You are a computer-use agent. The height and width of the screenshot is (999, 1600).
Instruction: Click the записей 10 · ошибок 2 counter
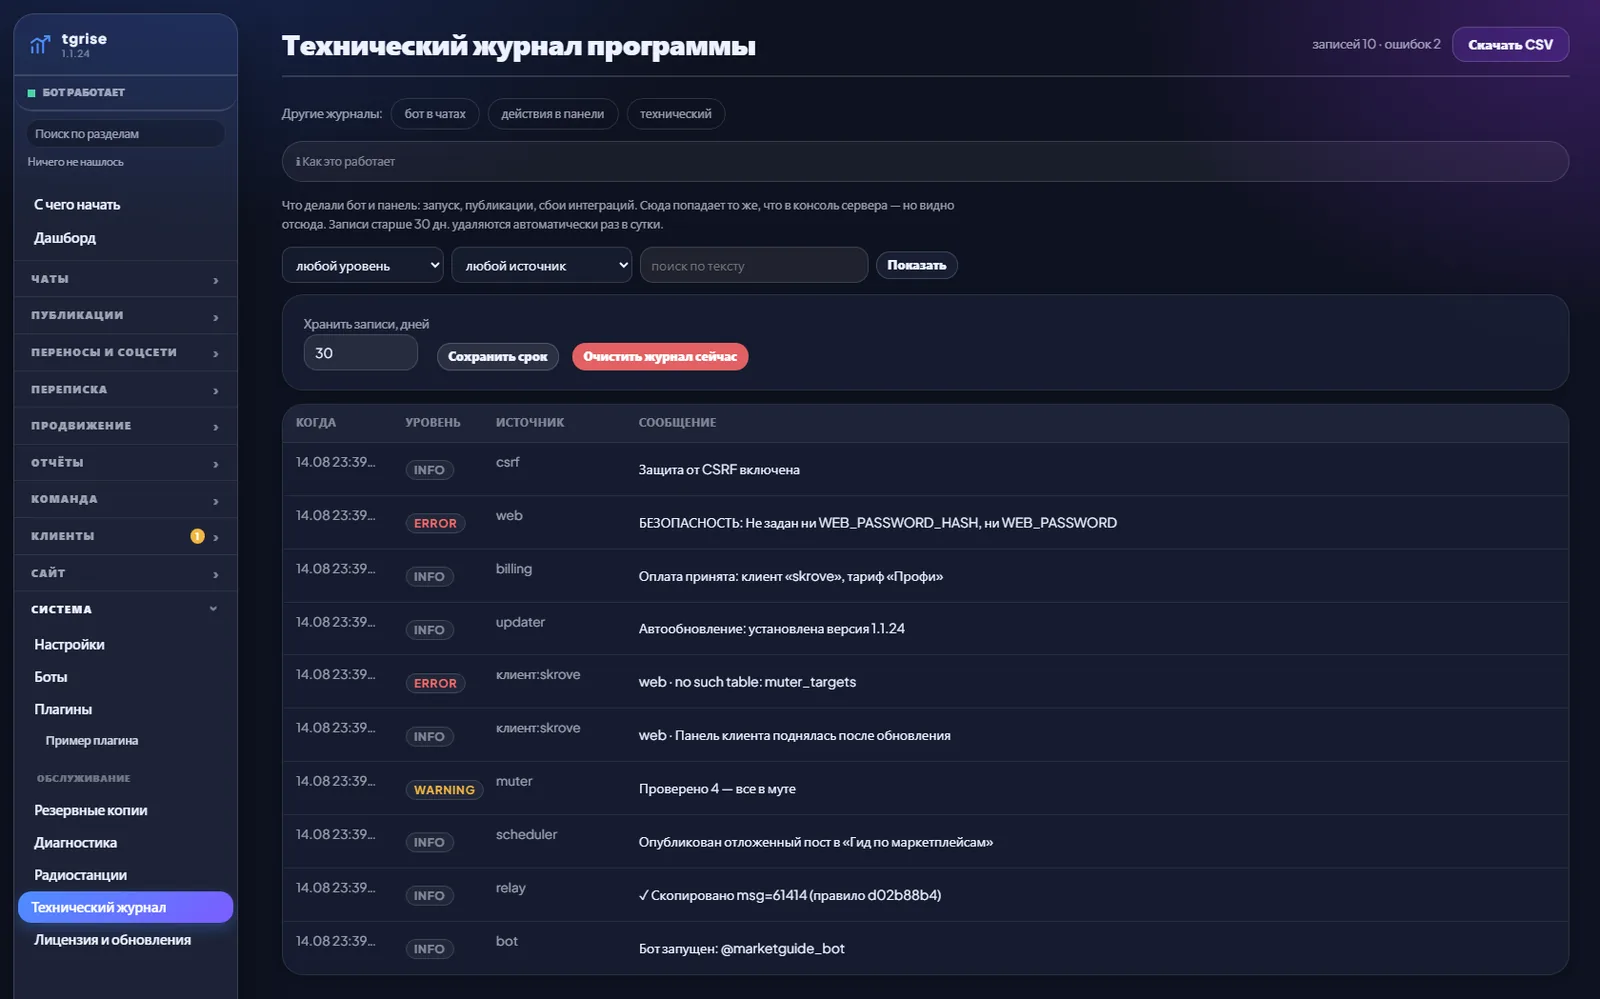pyautogui.click(x=1376, y=45)
